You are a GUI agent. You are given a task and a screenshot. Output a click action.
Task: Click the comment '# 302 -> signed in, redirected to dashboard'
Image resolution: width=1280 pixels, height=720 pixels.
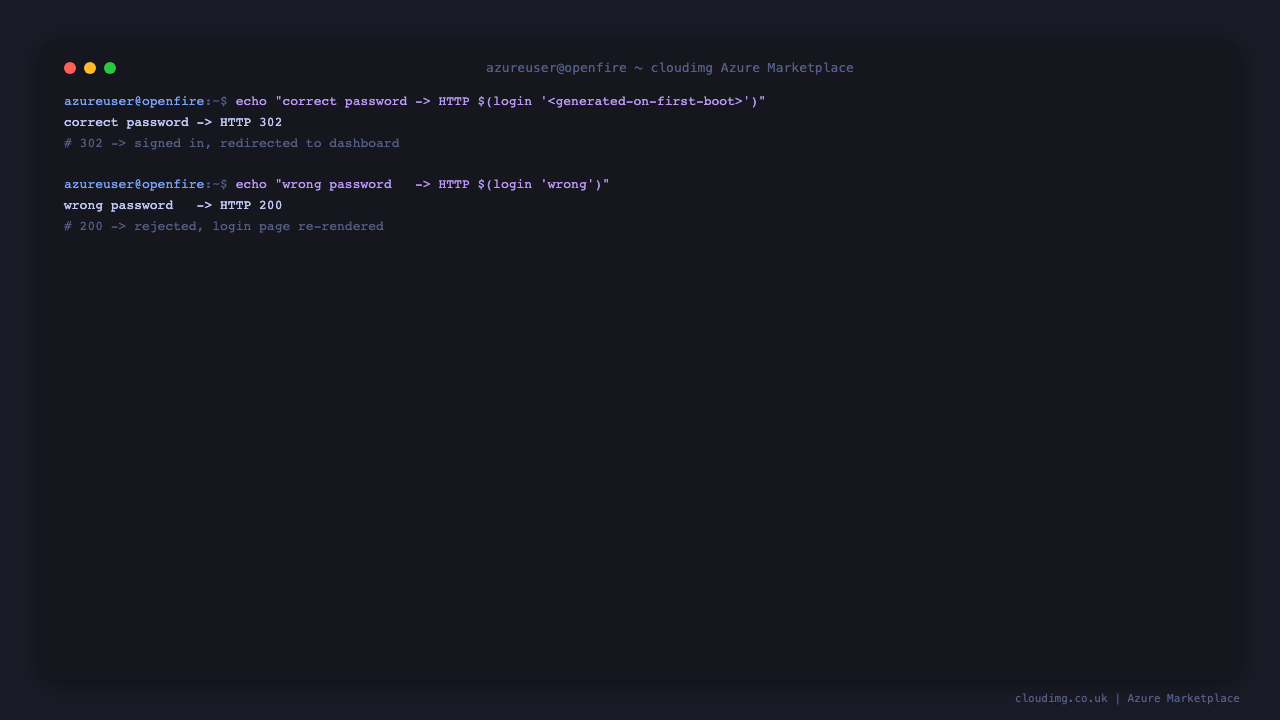(232, 144)
